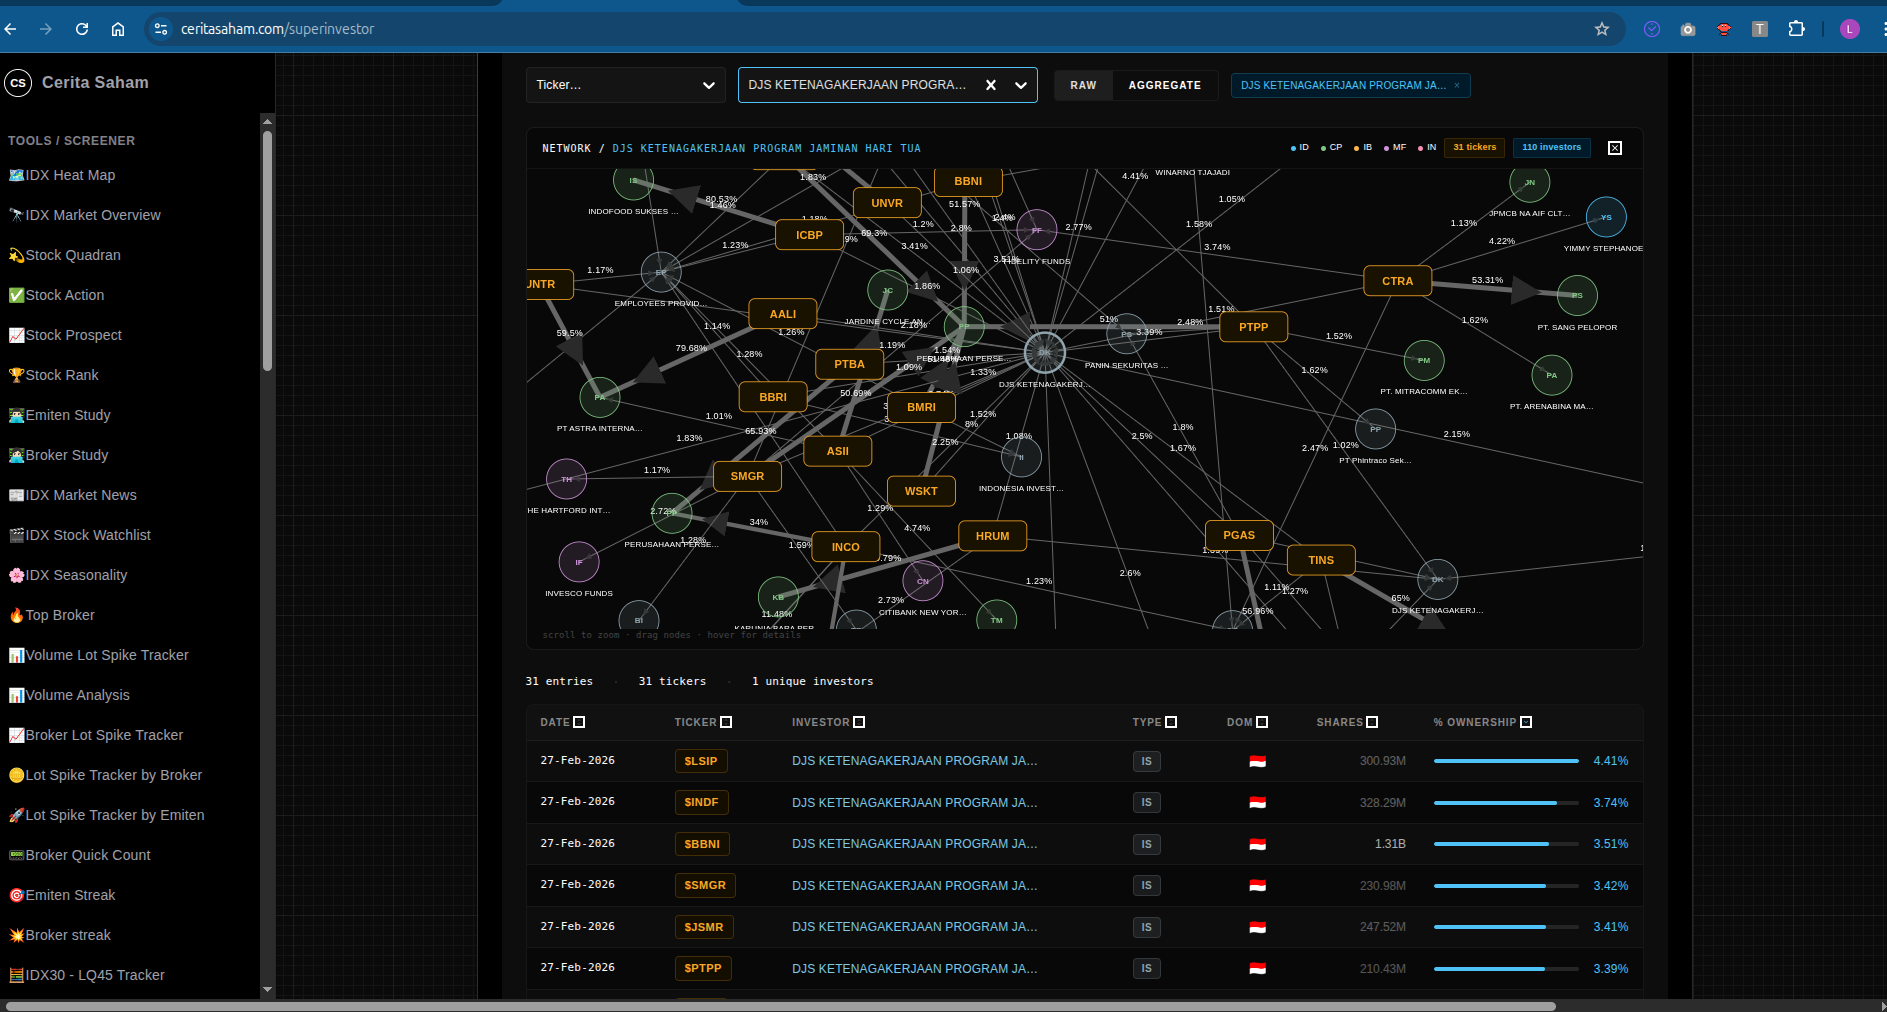
Task: Close the network graph panel
Action: click(x=1614, y=148)
